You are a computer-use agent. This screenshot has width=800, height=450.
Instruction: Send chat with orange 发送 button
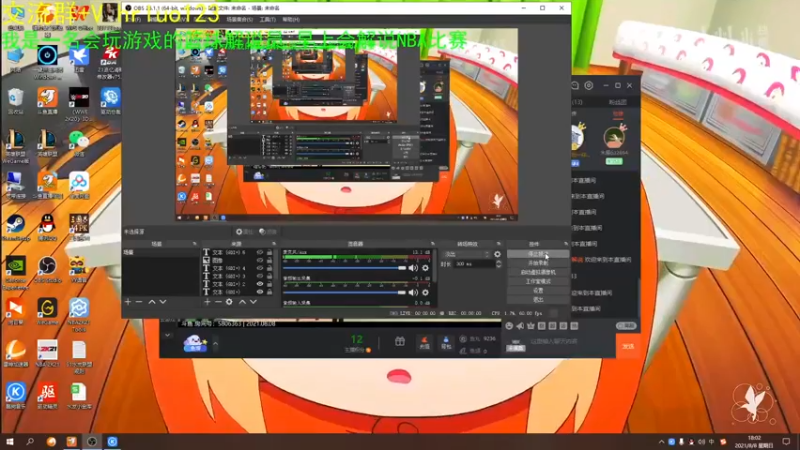(x=628, y=346)
